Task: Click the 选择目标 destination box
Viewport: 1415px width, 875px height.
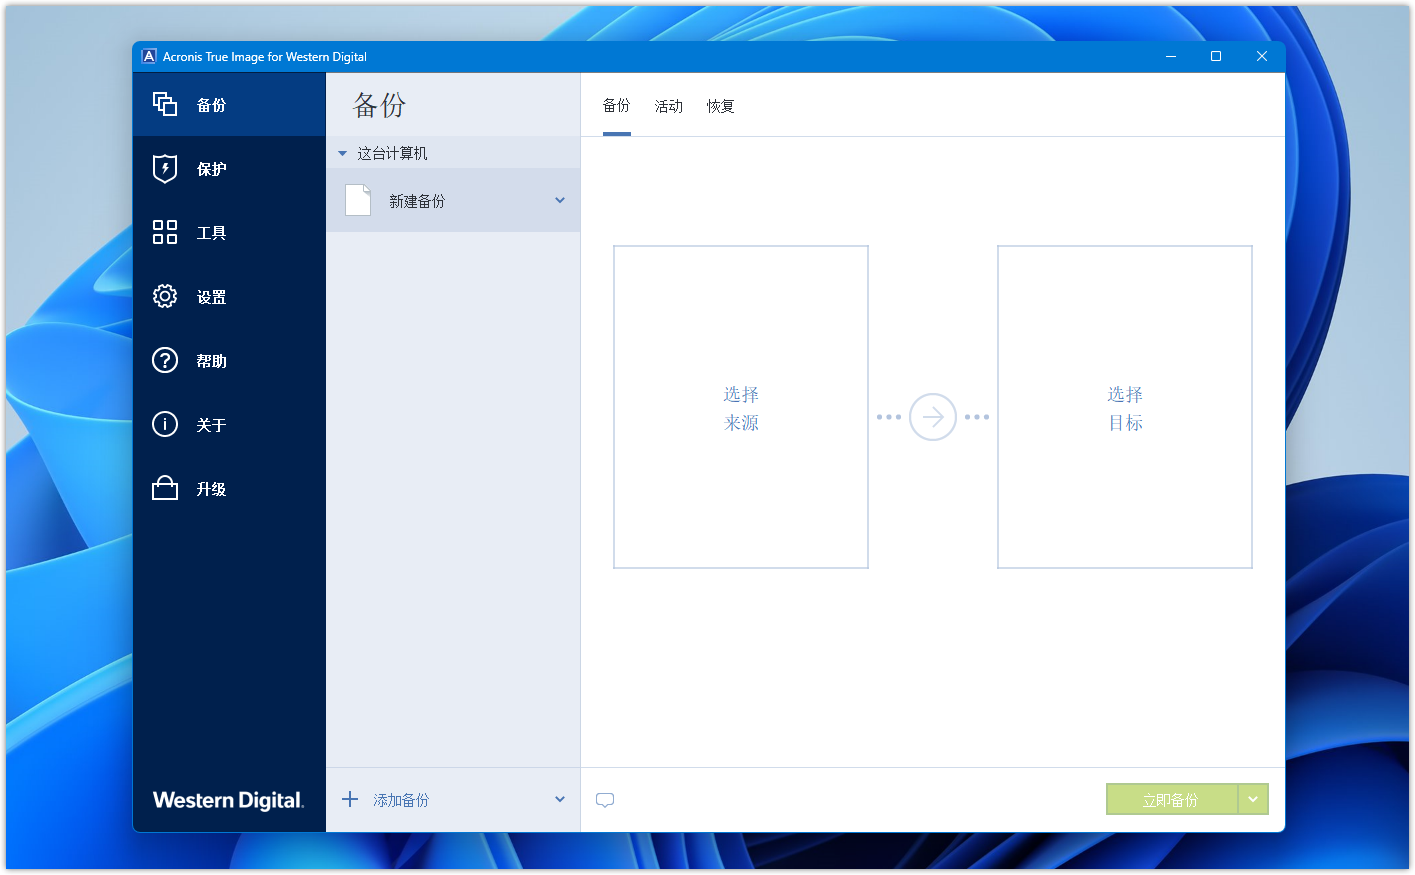Action: [x=1125, y=407]
